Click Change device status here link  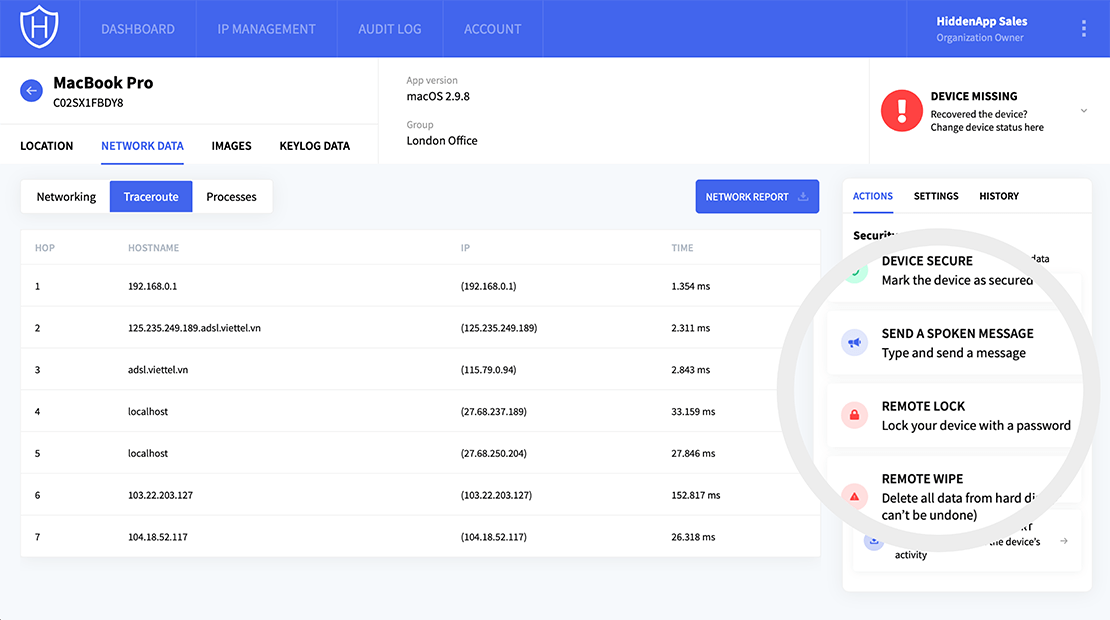coord(987,127)
